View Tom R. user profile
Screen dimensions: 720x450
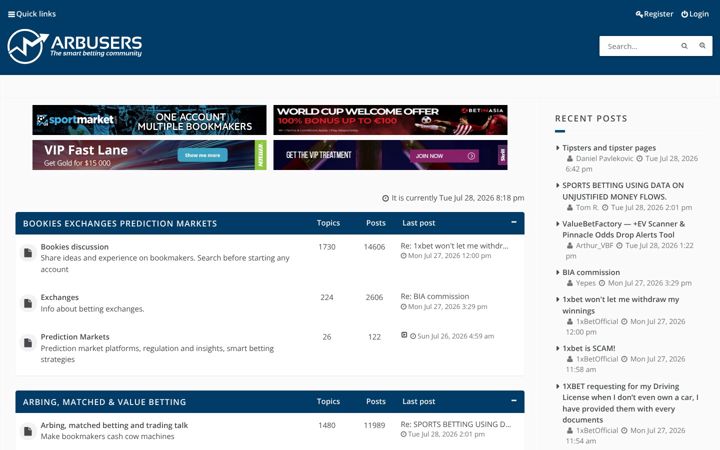(x=587, y=208)
